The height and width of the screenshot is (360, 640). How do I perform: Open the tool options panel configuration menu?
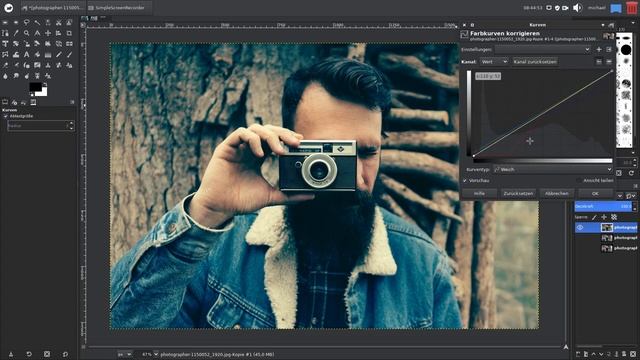coord(72,102)
